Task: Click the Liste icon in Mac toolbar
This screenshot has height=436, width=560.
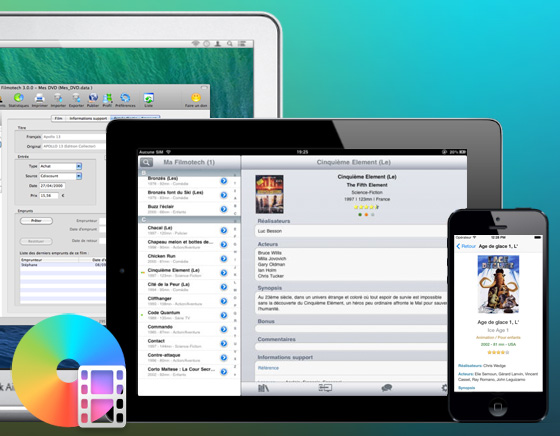Action: (148, 100)
